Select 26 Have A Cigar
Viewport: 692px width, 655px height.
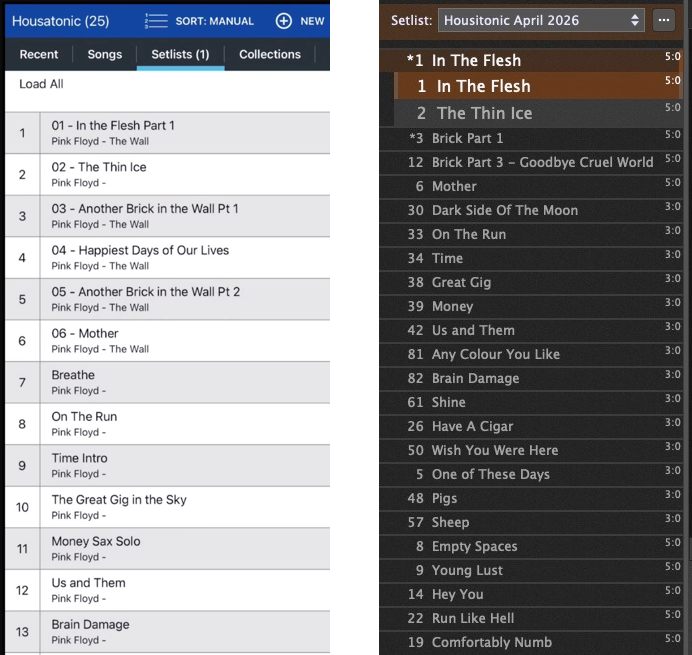tap(531, 426)
